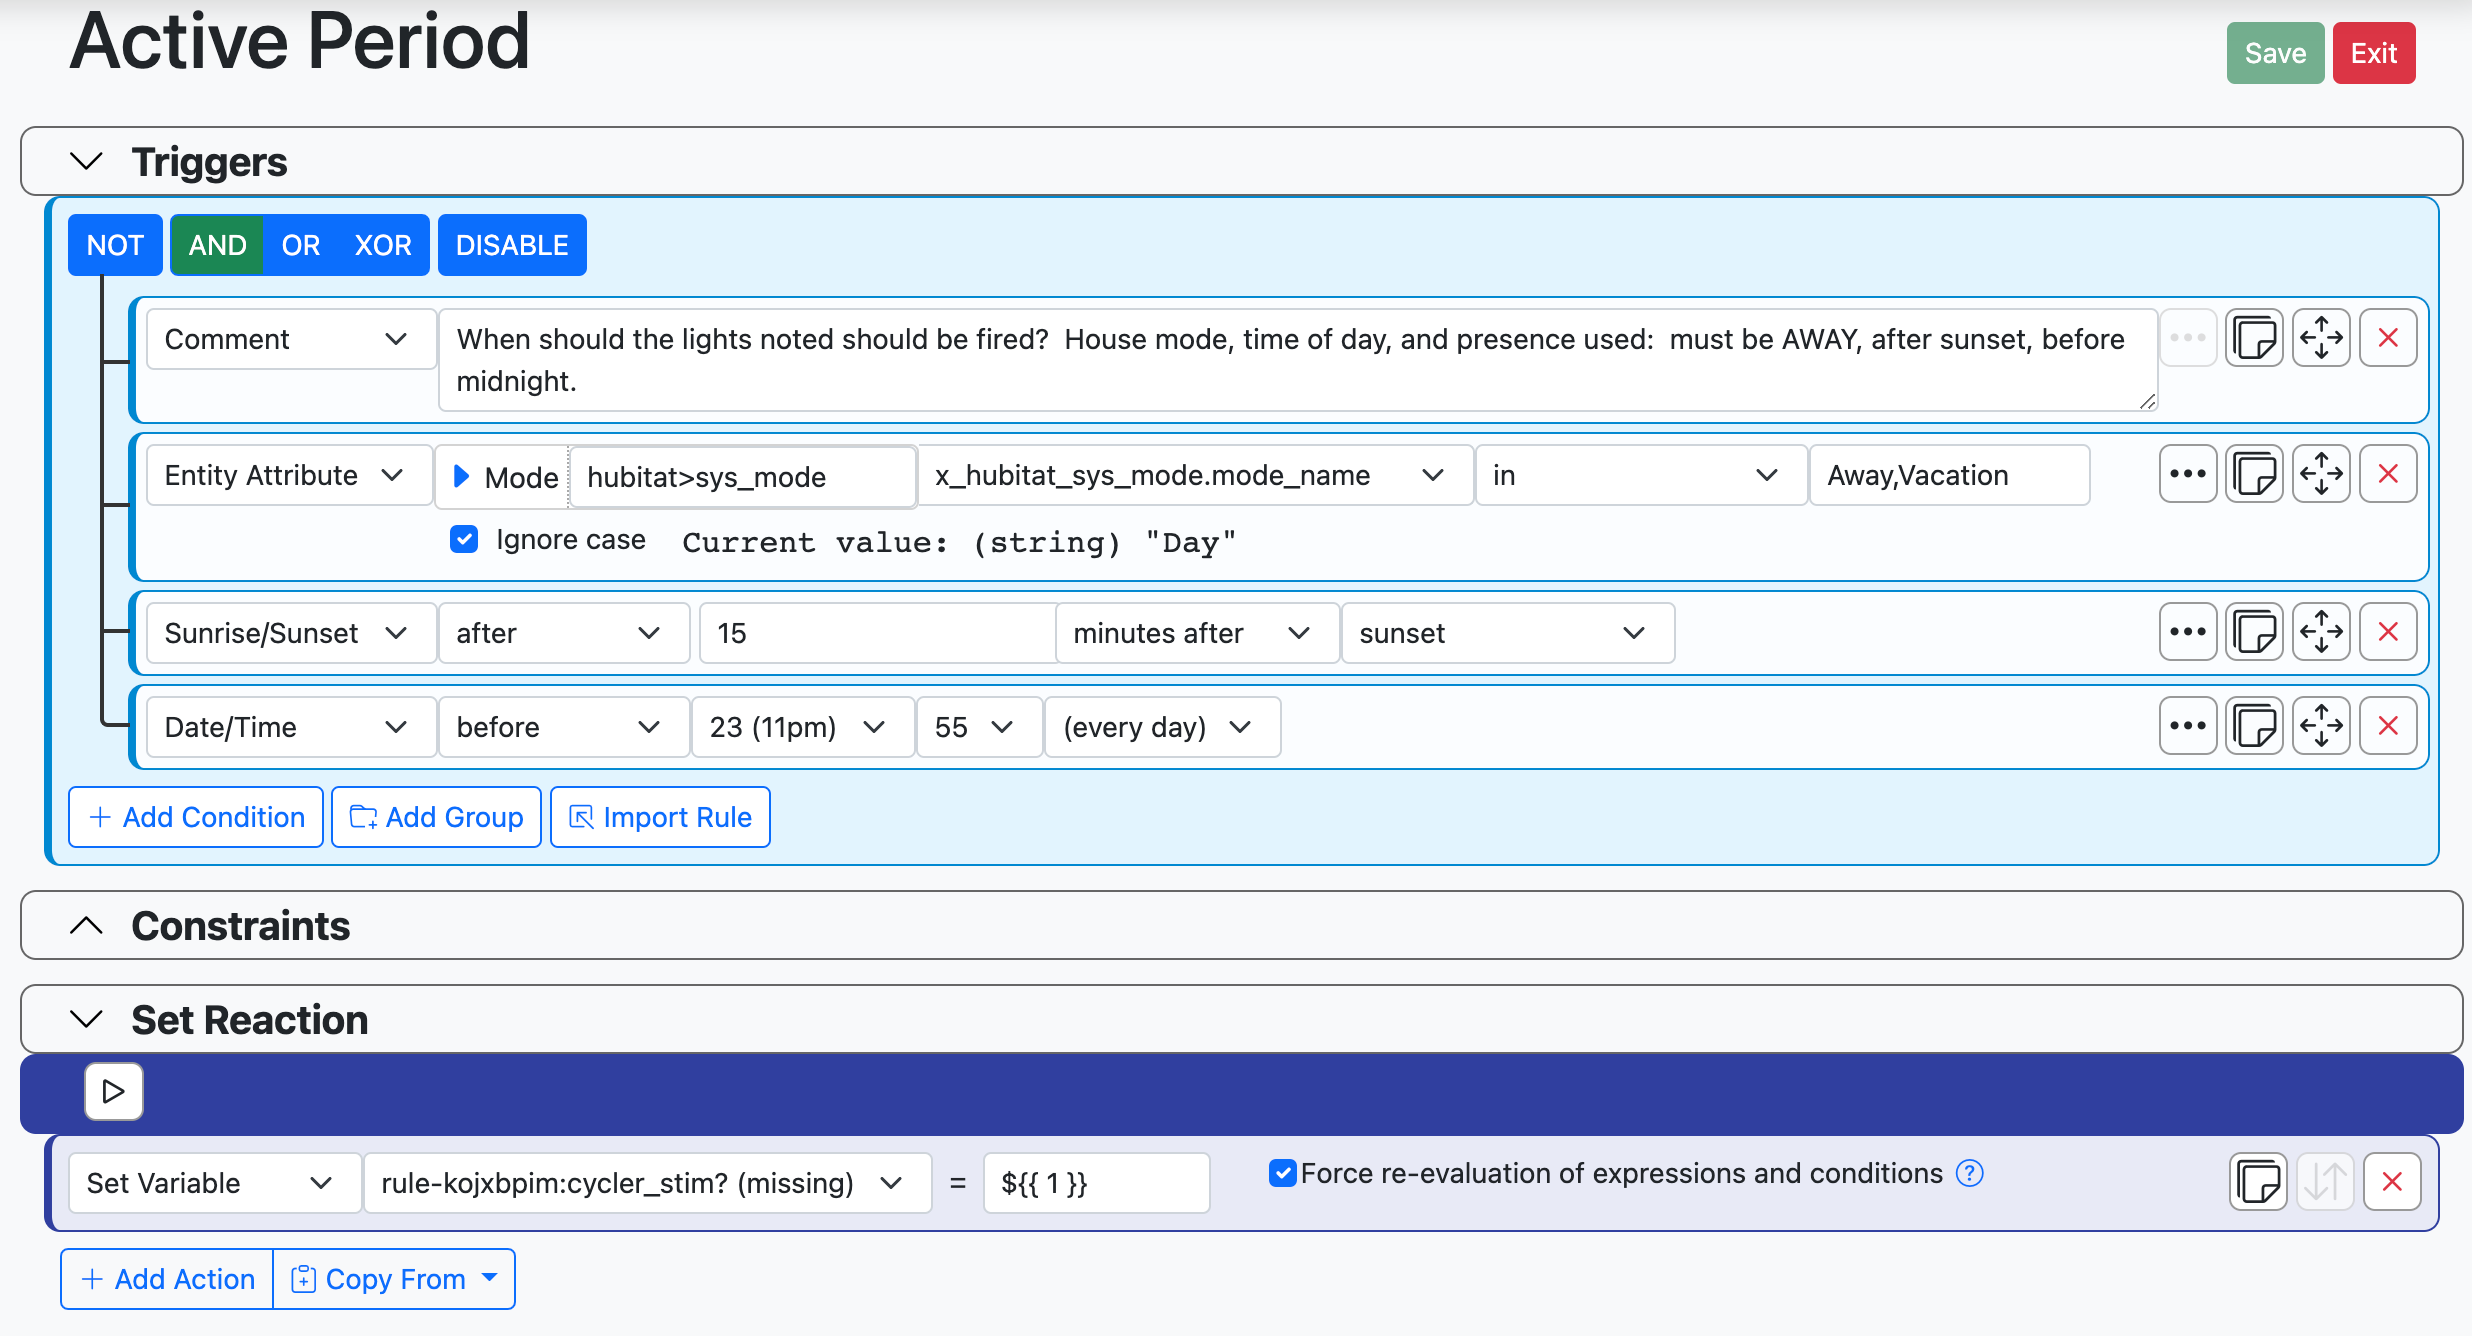
Task: Open the Set Variable action type dropdown
Action: tap(214, 1183)
